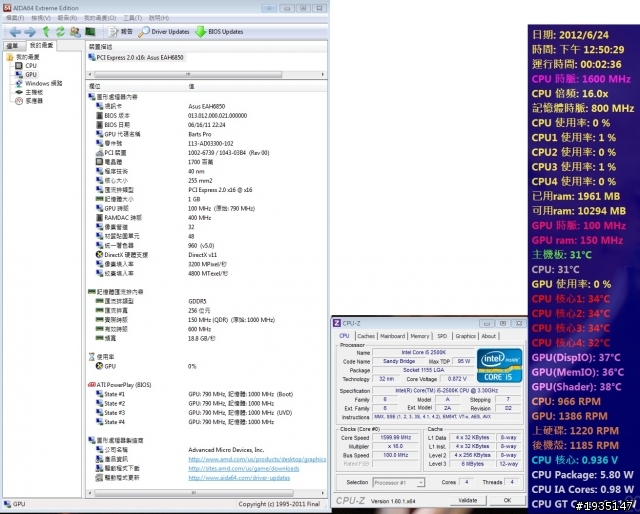Click the GDDR5 memory type value
This screenshot has width=640, height=514.
click(197, 301)
